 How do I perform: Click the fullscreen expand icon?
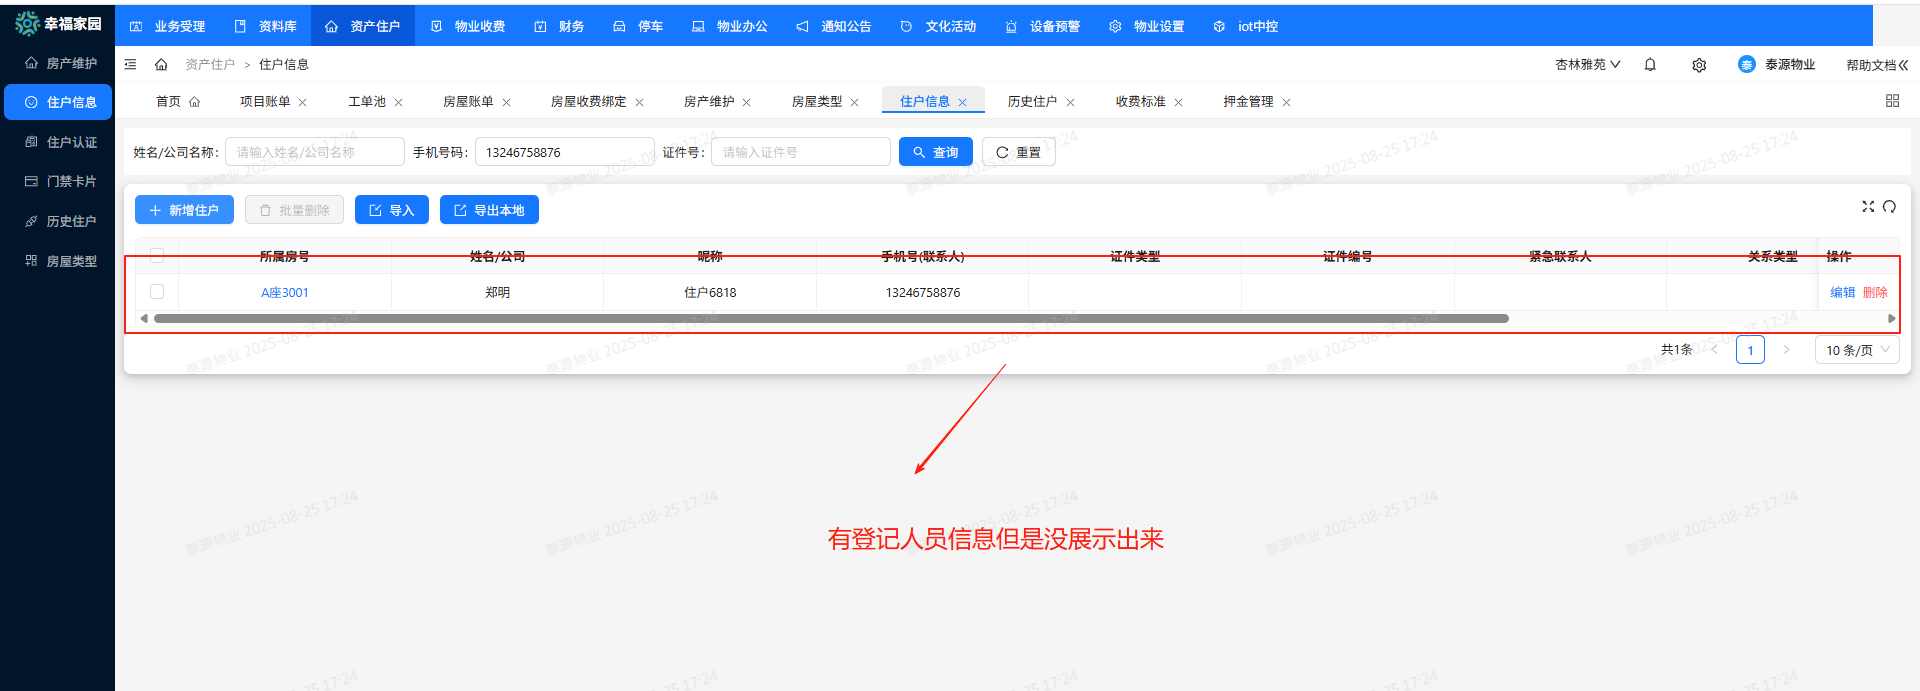coord(1867,207)
